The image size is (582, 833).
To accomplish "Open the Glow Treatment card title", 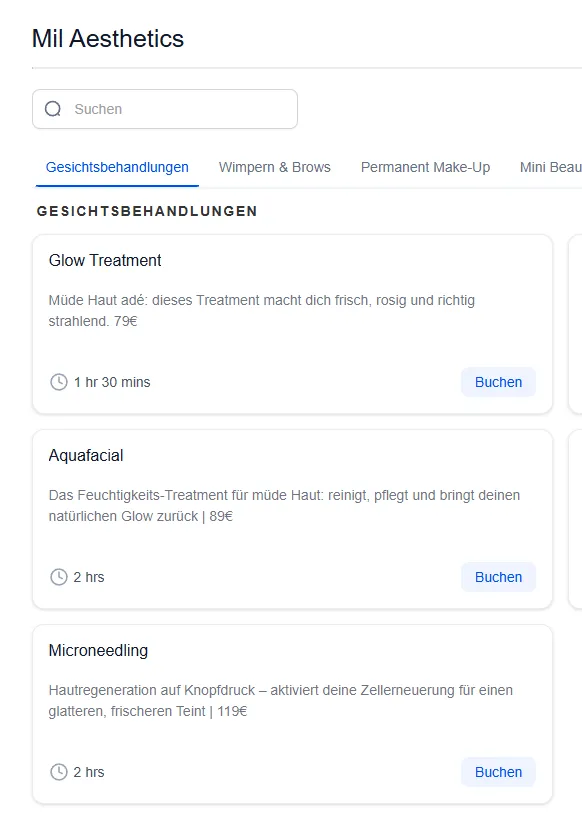I will tap(105, 260).
